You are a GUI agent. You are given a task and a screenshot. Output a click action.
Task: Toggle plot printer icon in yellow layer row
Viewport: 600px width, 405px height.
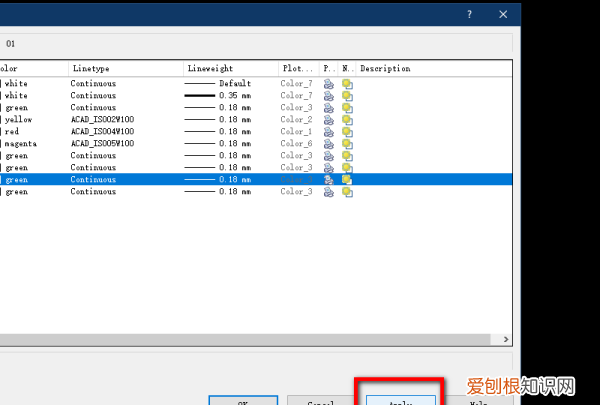point(328,120)
